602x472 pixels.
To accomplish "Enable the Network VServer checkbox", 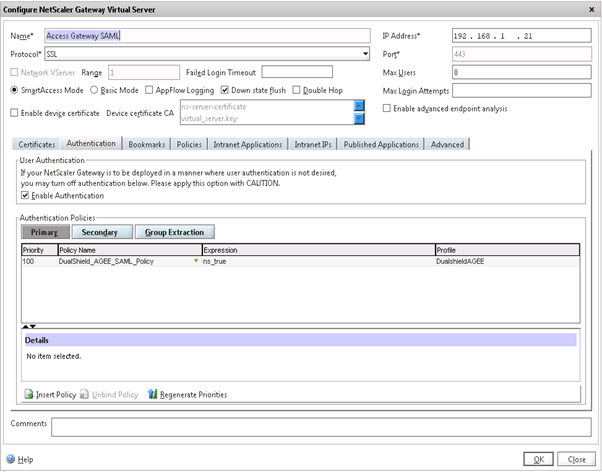I will (x=12, y=72).
